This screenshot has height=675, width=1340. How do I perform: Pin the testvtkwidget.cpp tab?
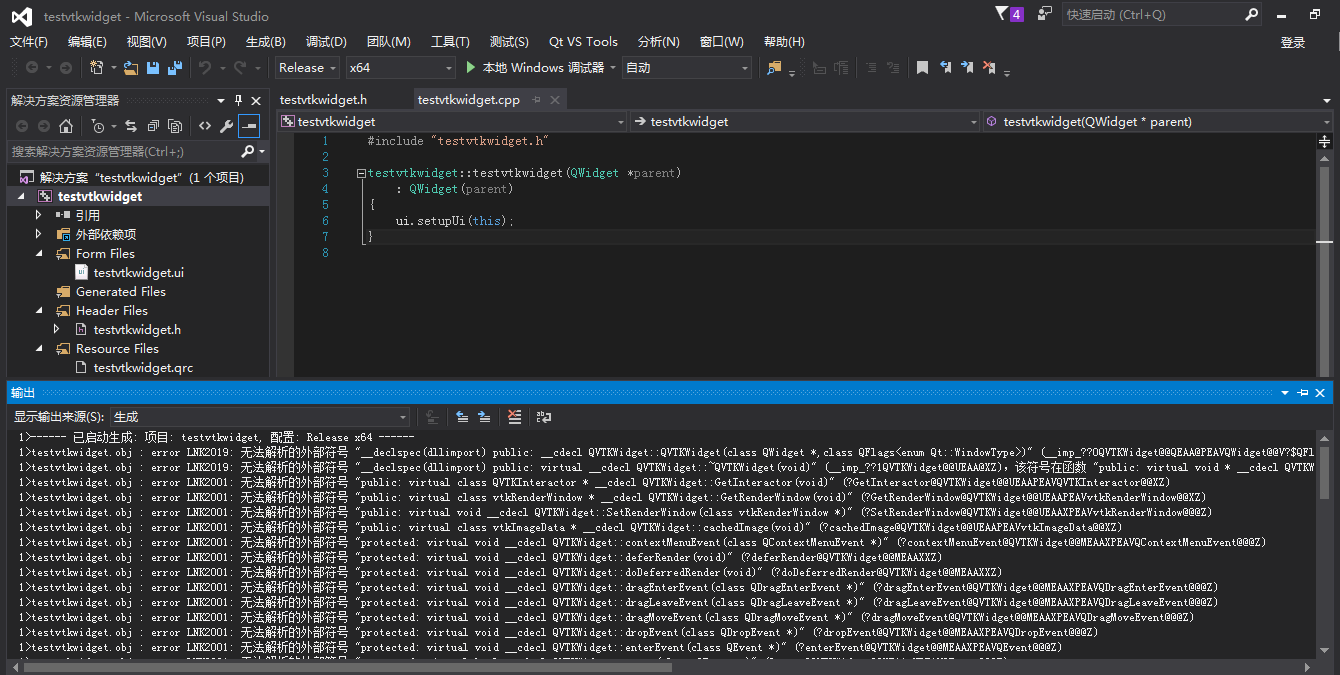click(x=537, y=100)
